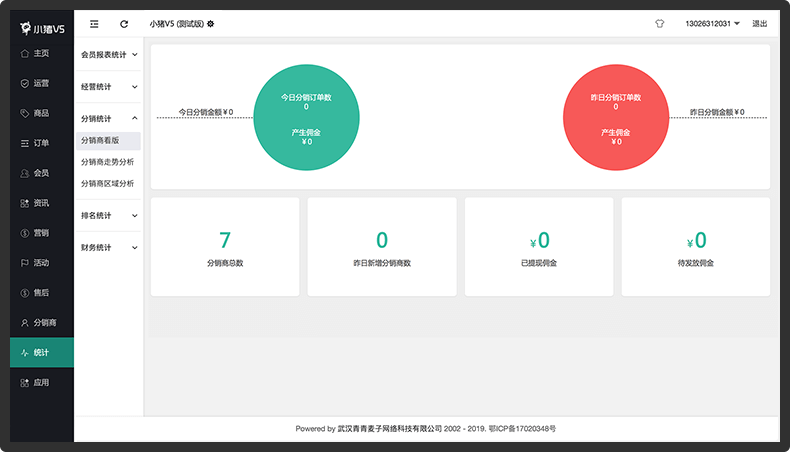The image size is (790, 452).
Task: Expand 财务统计 section
Action: pos(108,247)
